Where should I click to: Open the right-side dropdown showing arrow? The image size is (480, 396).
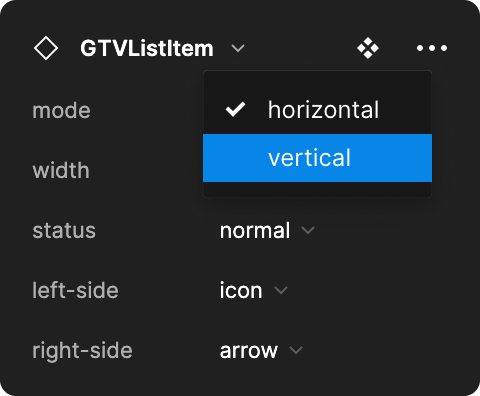pyautogui.click(x=261, y=350)
